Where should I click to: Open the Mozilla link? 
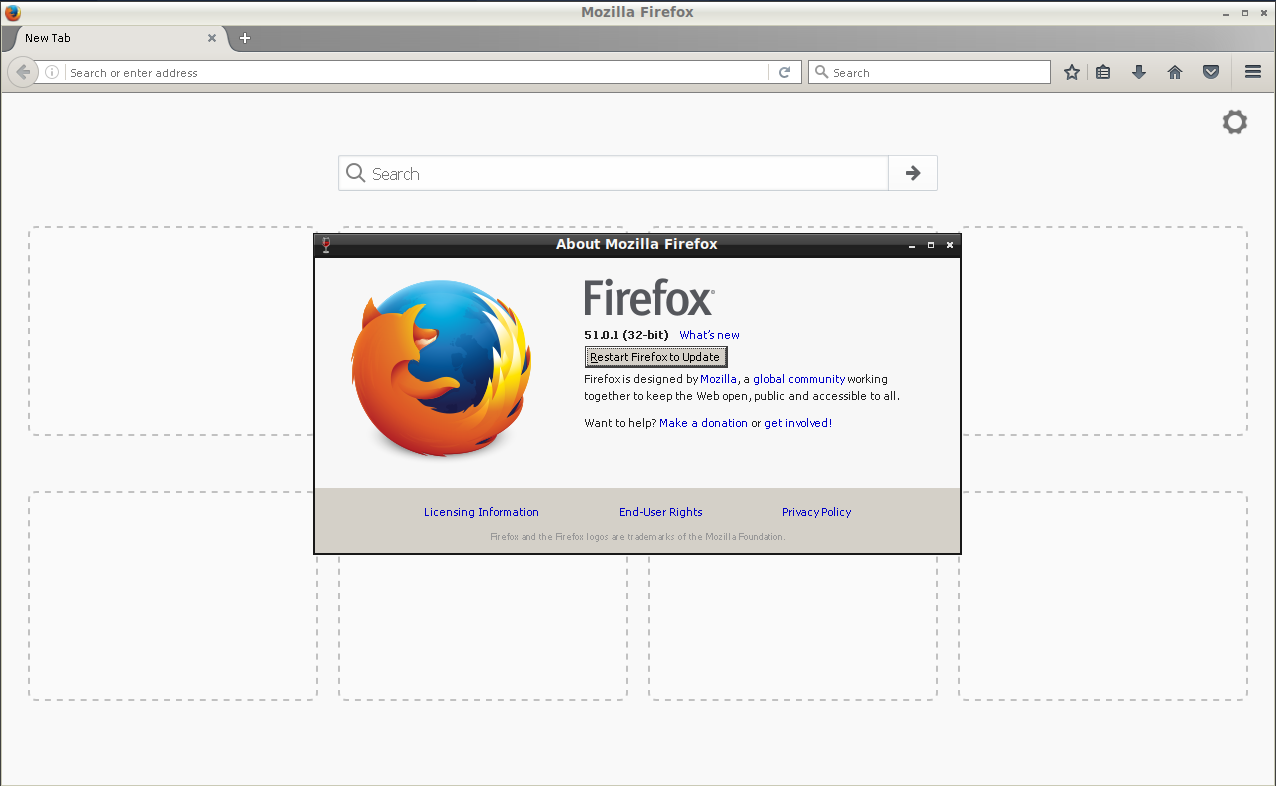tap(718, 379)
